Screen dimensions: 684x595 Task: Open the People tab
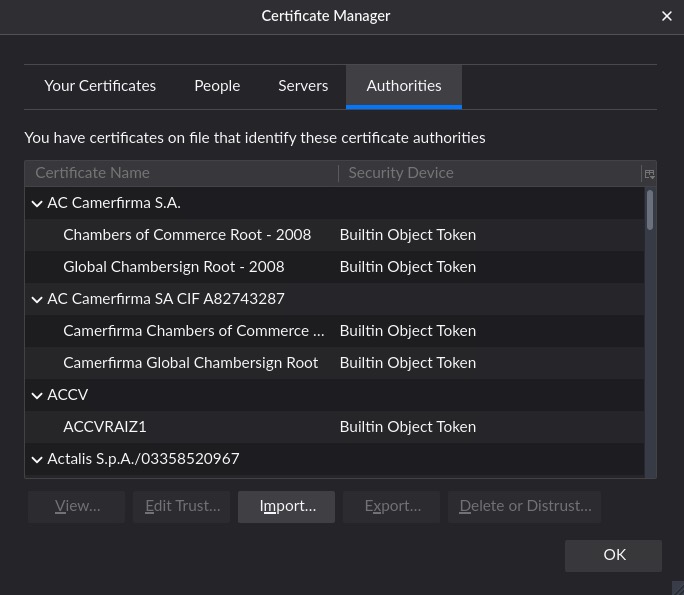click(x=217, y=86)
